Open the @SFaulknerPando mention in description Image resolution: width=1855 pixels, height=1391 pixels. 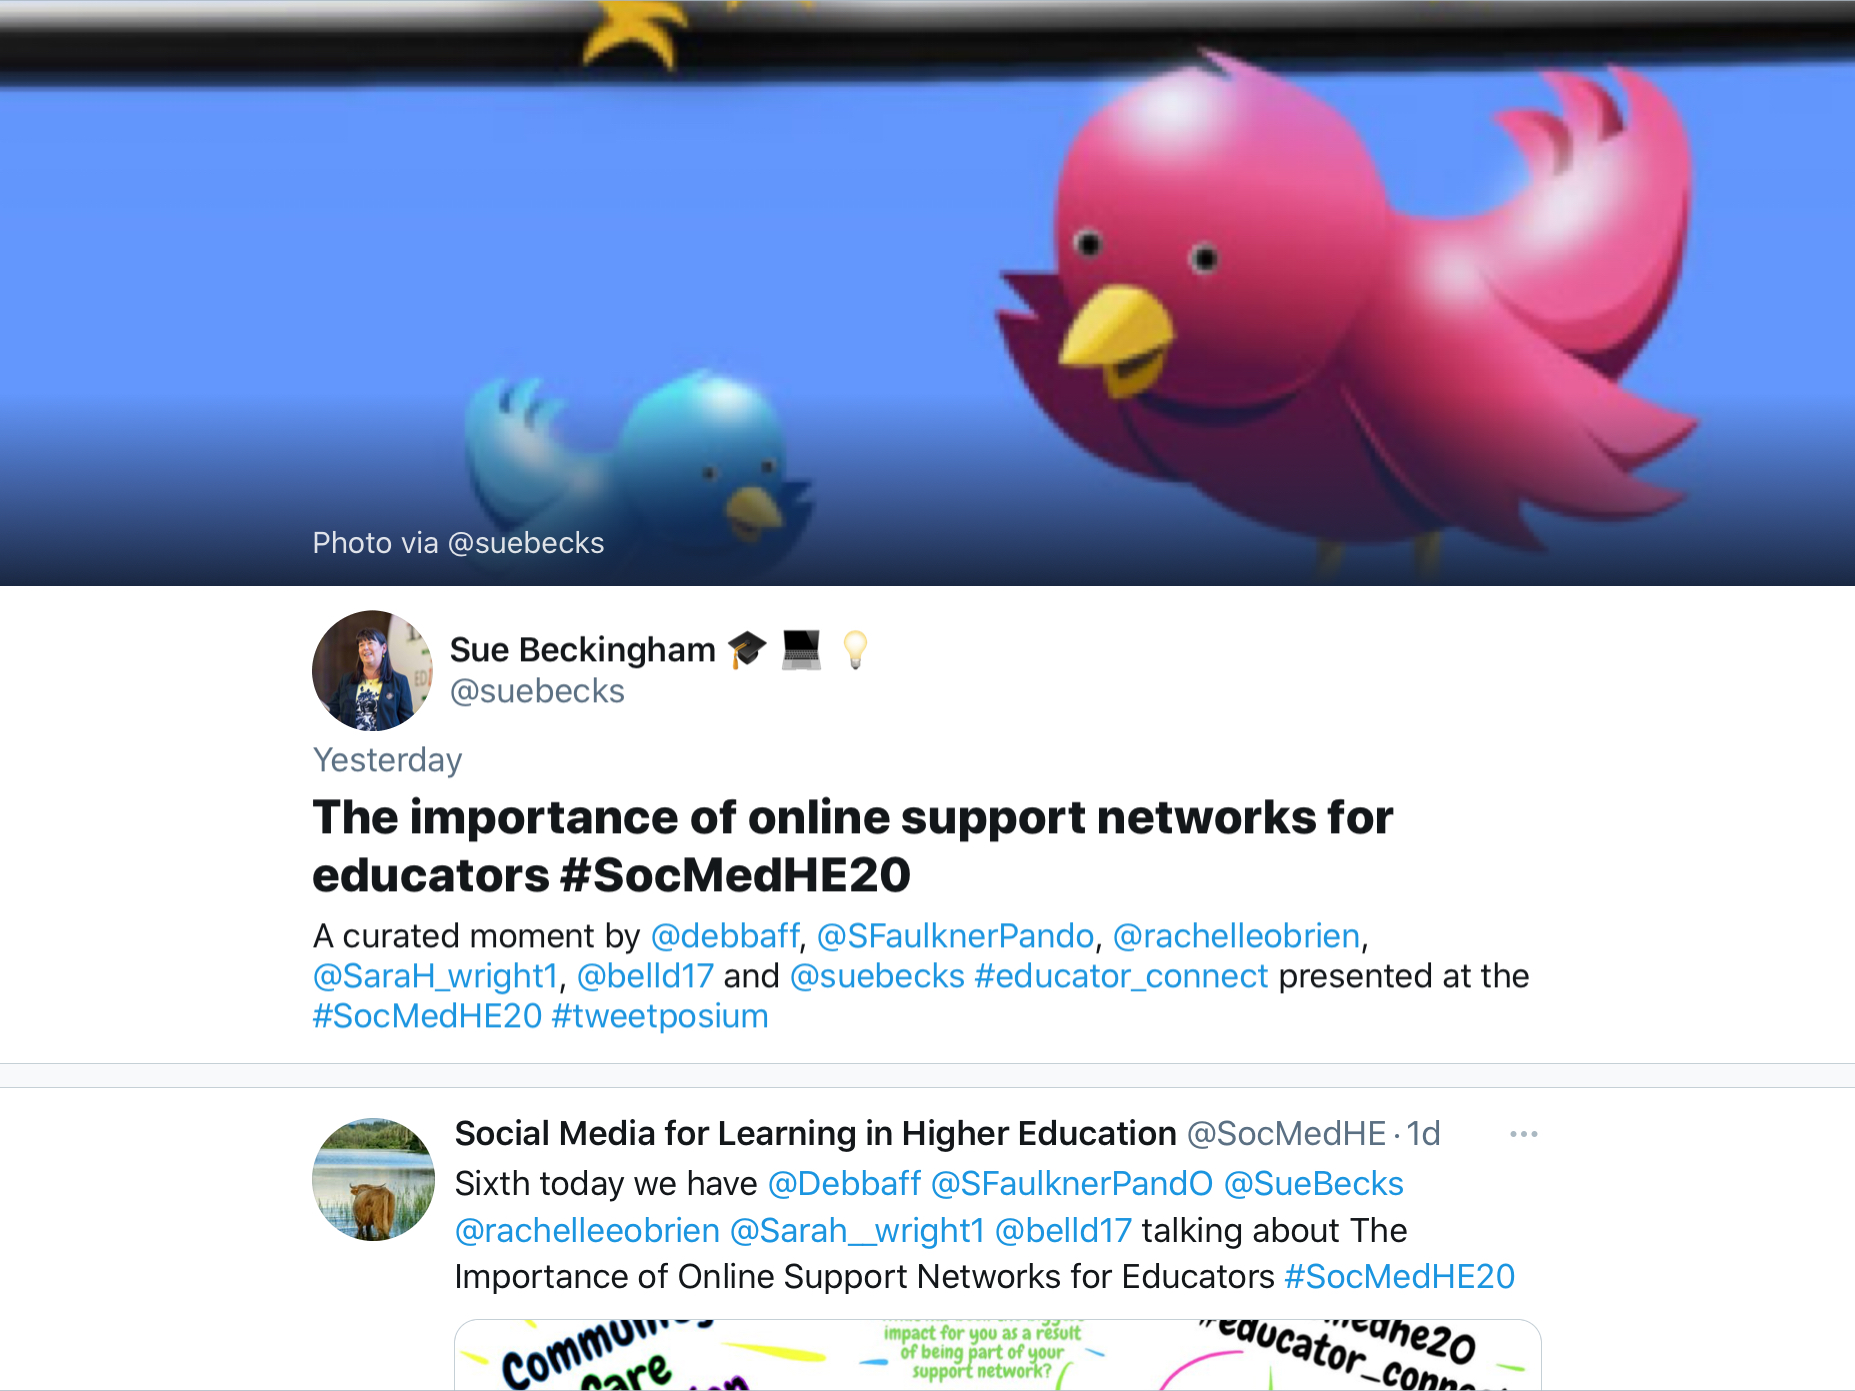[x=955, y=936]
